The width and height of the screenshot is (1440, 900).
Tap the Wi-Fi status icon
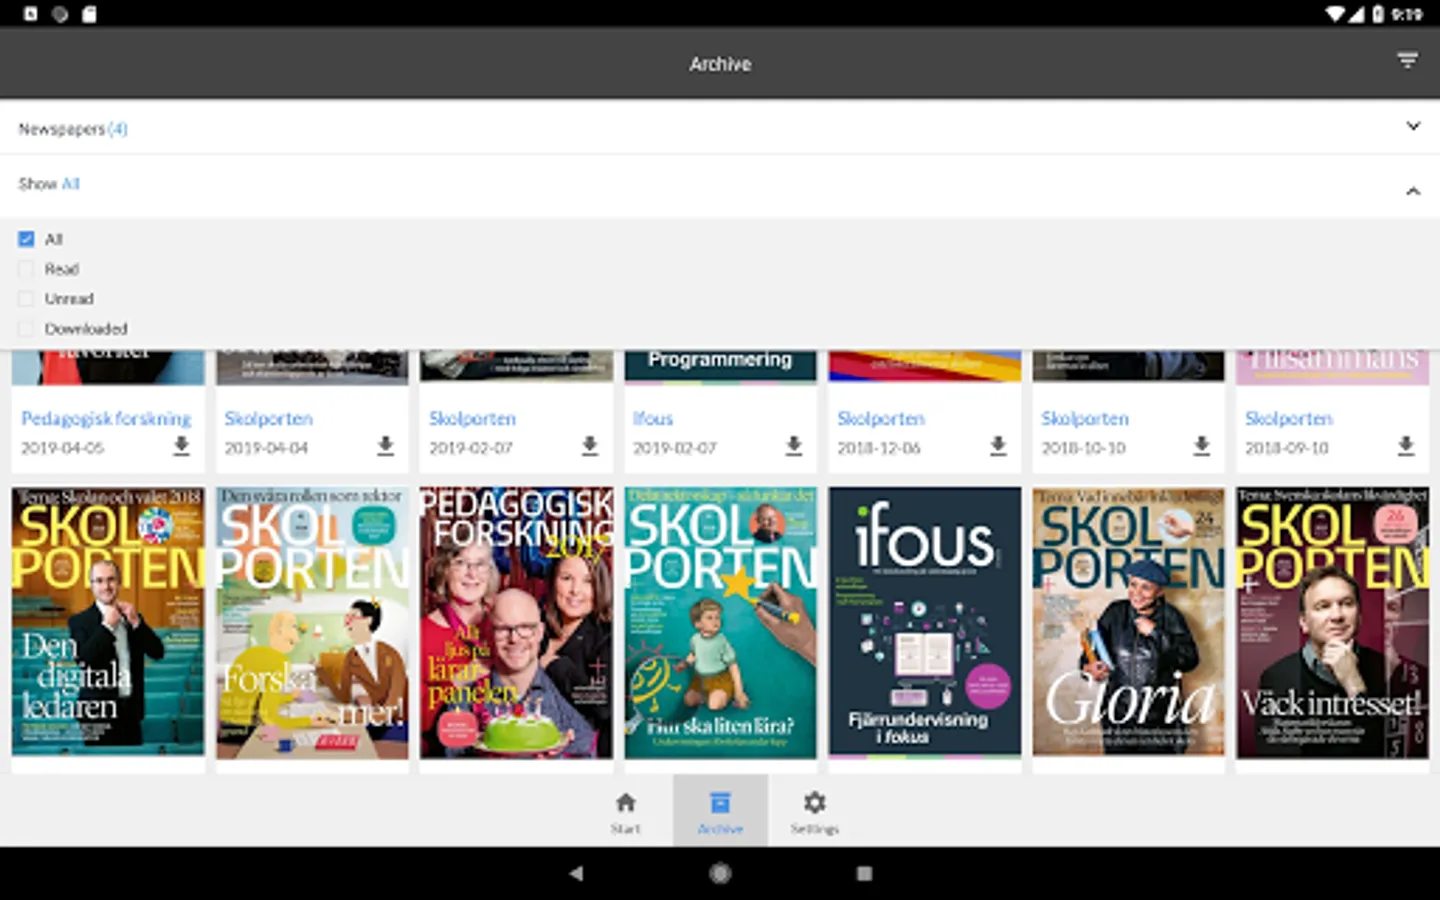coord(1335,14)
